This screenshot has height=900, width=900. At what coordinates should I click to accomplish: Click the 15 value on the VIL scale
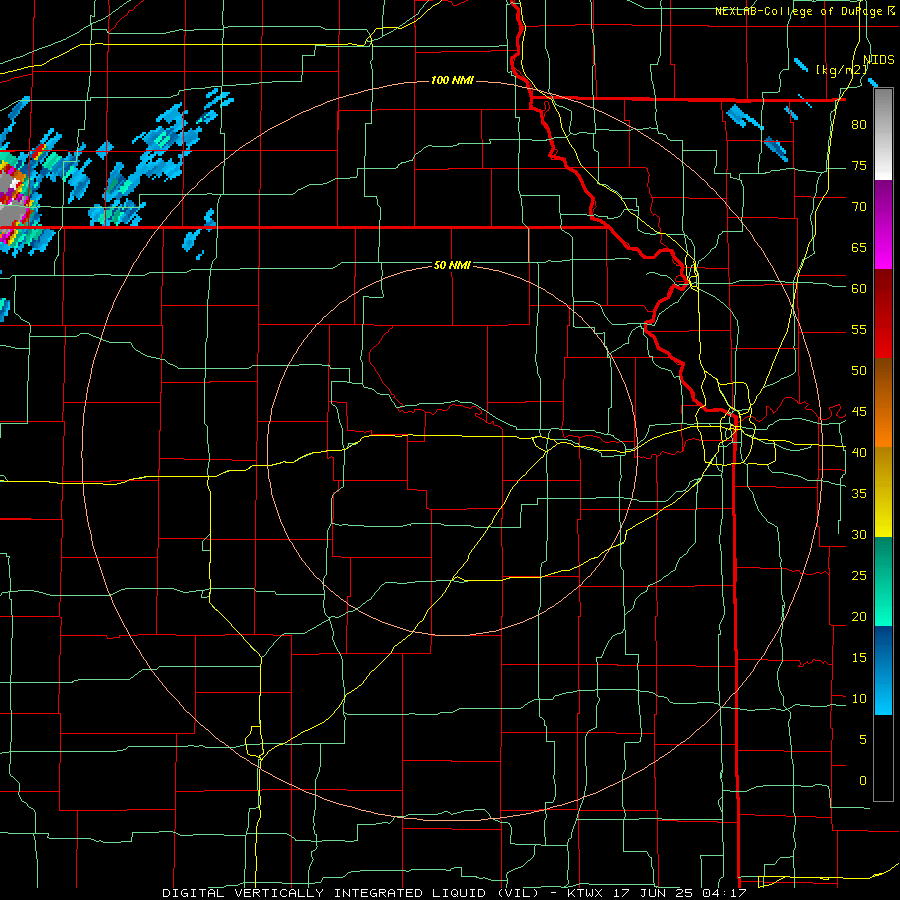click(x=859, y=658)
